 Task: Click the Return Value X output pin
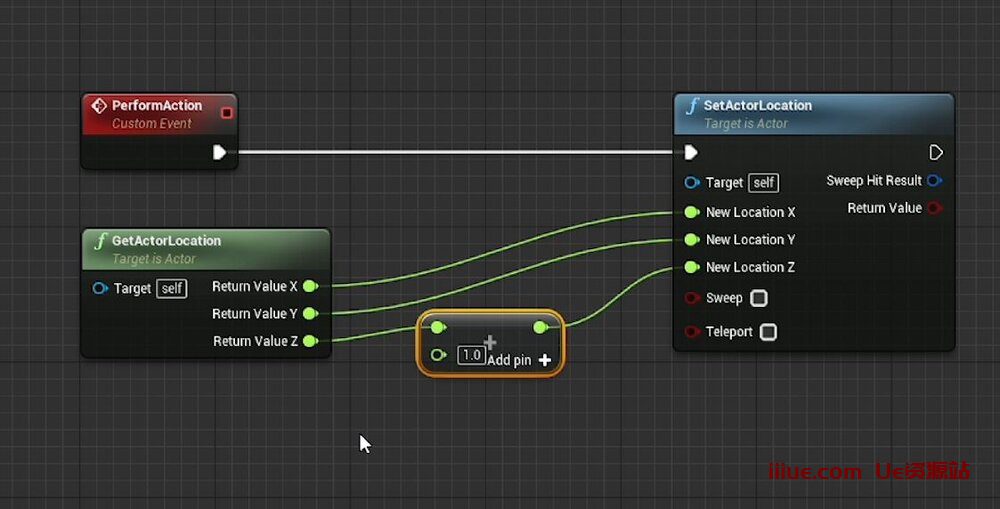pyautogui.click(x=311, y=286)
